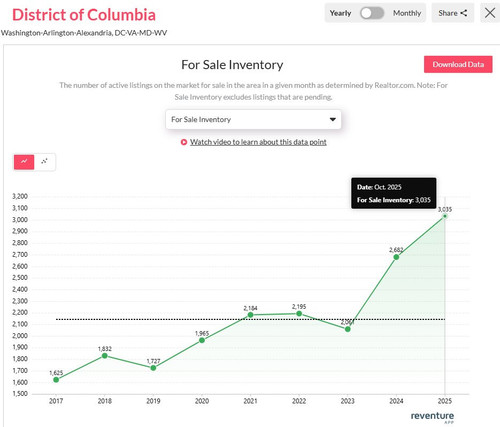Switch to scatter plot view icon
Viewport: 500px width, 427px height.
[44, 162]
